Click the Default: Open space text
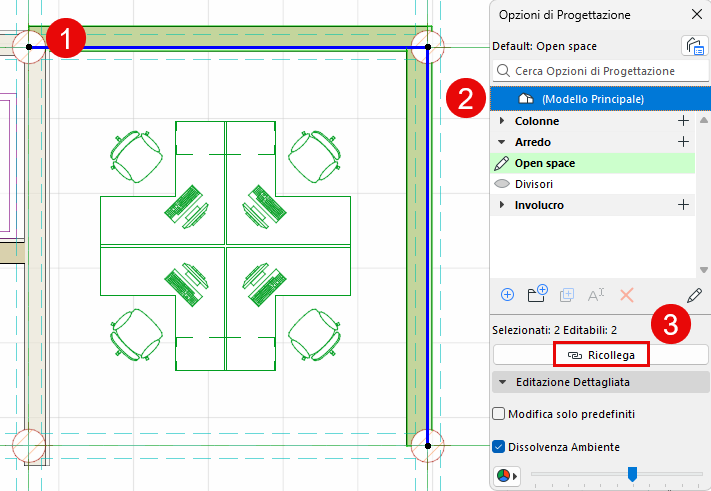Screen dimensions: 711x491 pyautogui.click(x=544, y=46)
